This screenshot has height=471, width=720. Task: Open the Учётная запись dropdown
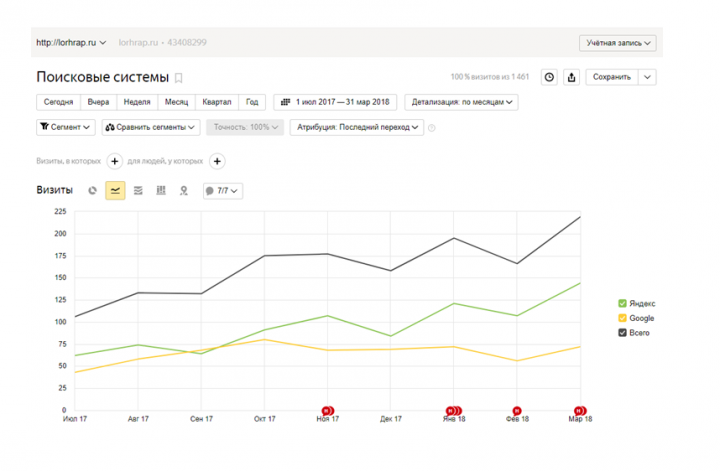click(x=618, y=43)
